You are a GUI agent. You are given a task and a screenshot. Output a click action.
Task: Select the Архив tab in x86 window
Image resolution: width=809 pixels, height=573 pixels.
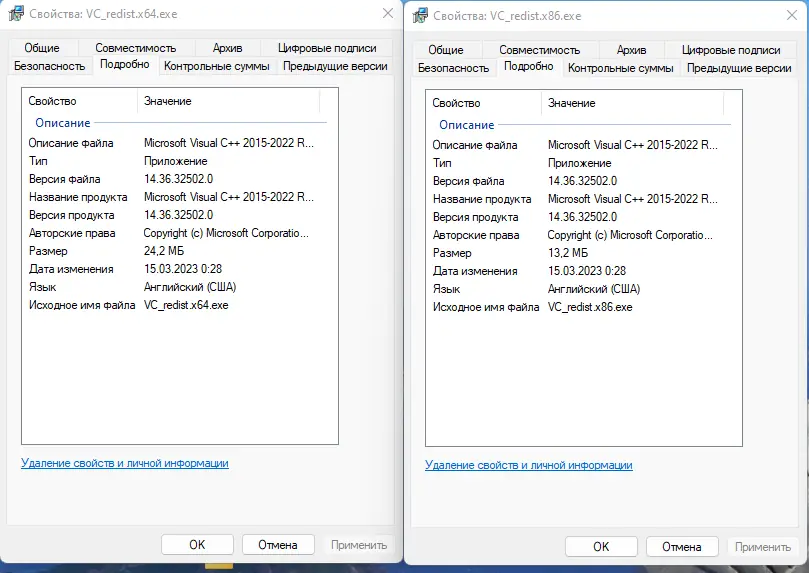pos(631,50)
